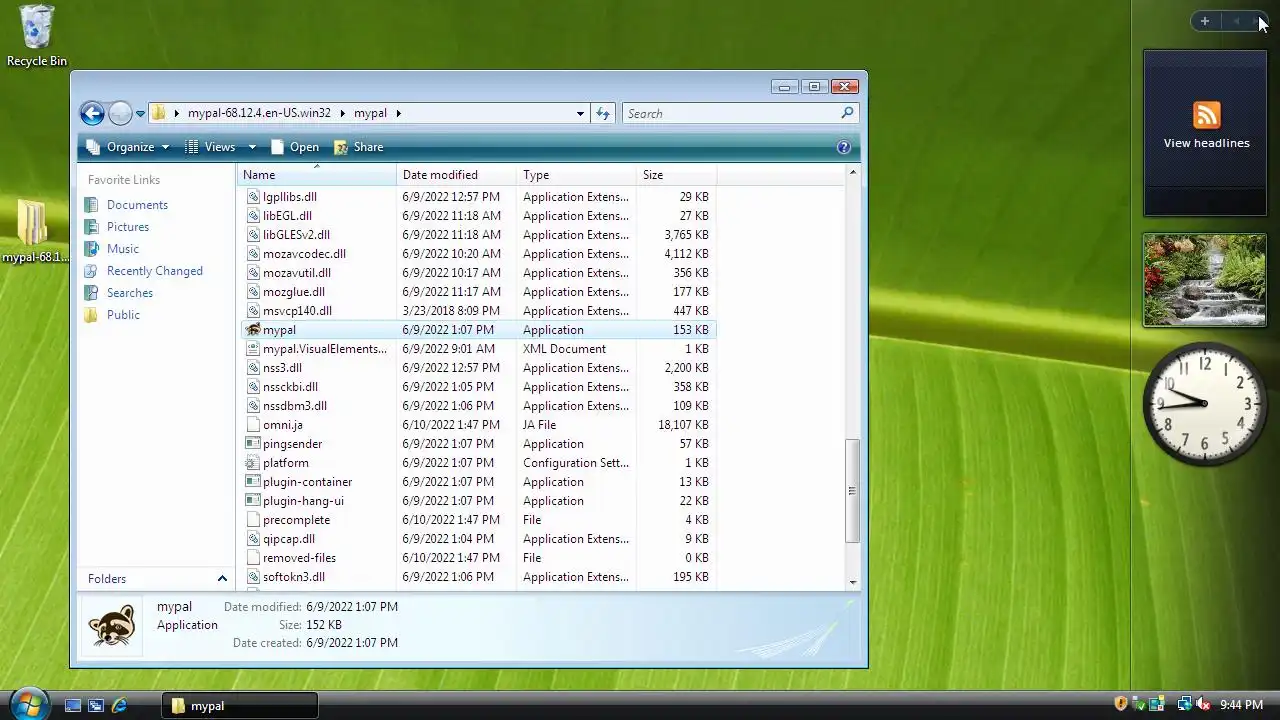This screenshot has height=720, width=1280.
Task: Select the platform configuration settings icon
Action: (x=253, y=463)
